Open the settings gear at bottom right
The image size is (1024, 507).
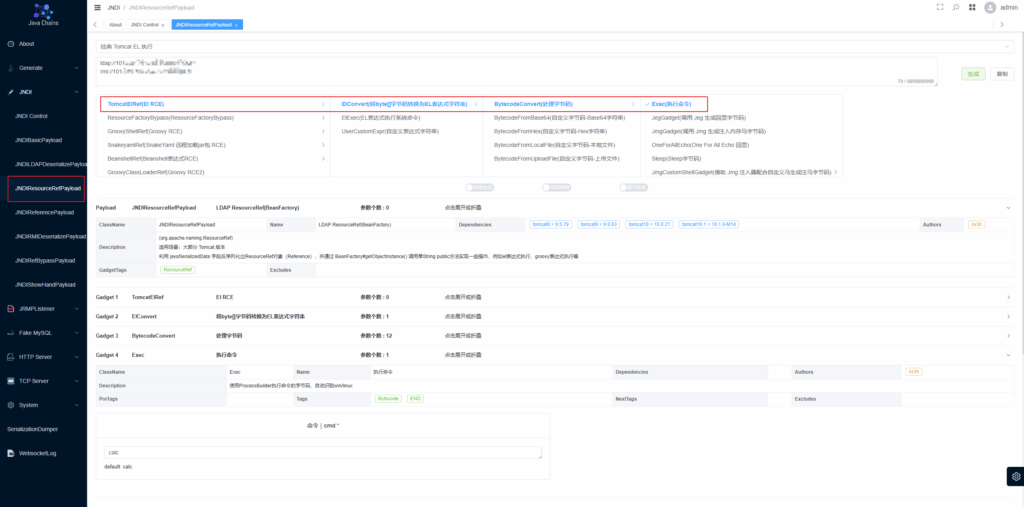(x=1015, y=475)
